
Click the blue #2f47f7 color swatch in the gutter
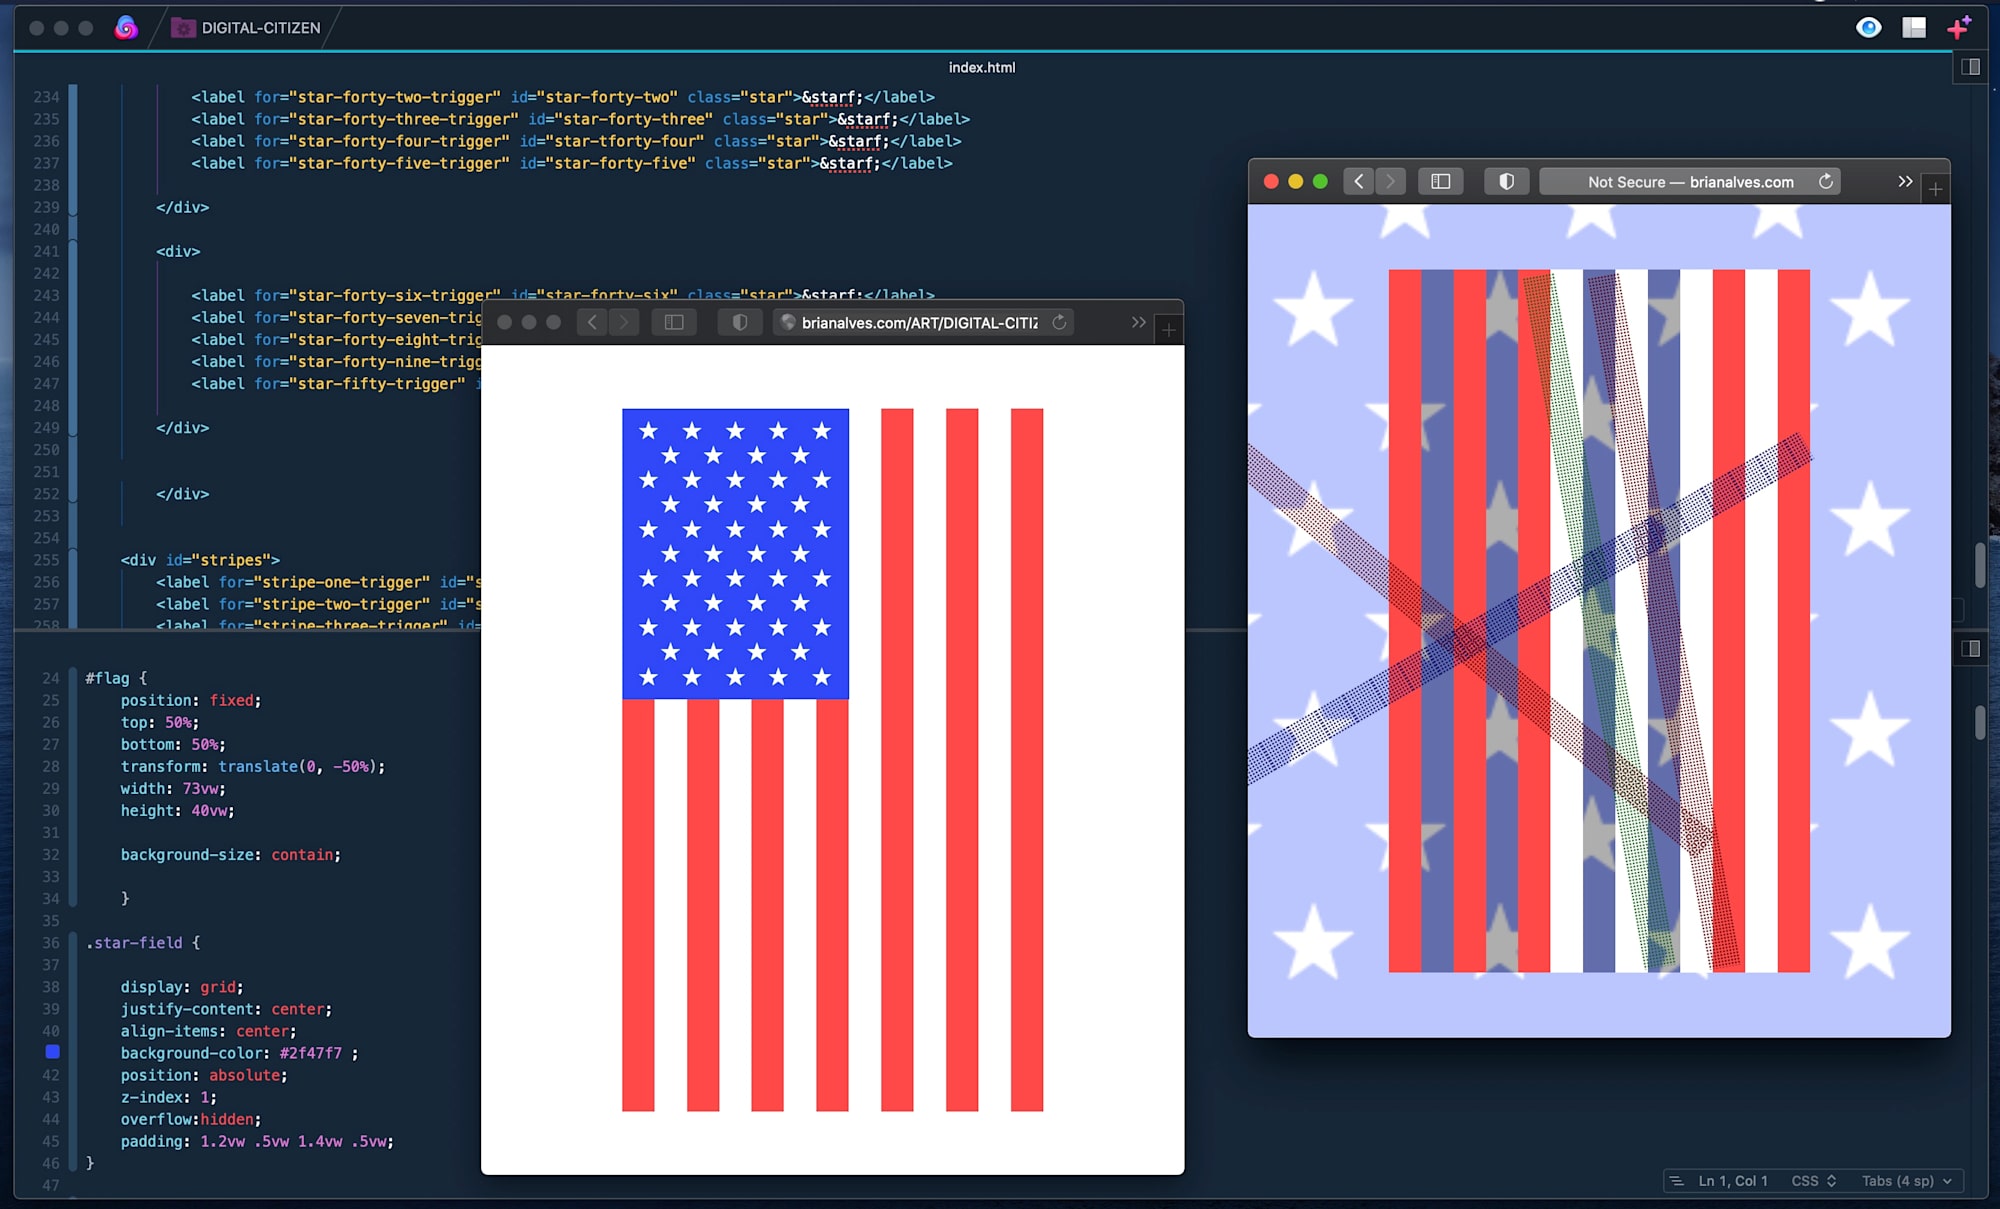[x=53, y=1051]
